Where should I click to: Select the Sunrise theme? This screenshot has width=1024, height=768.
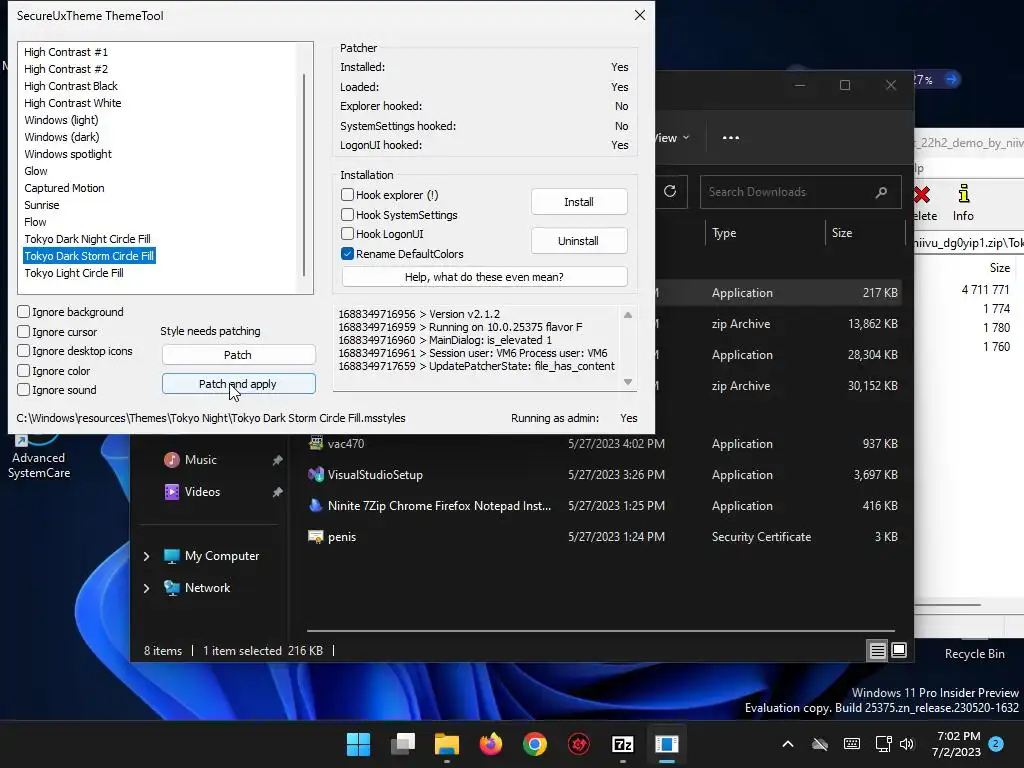coord(42,205)
